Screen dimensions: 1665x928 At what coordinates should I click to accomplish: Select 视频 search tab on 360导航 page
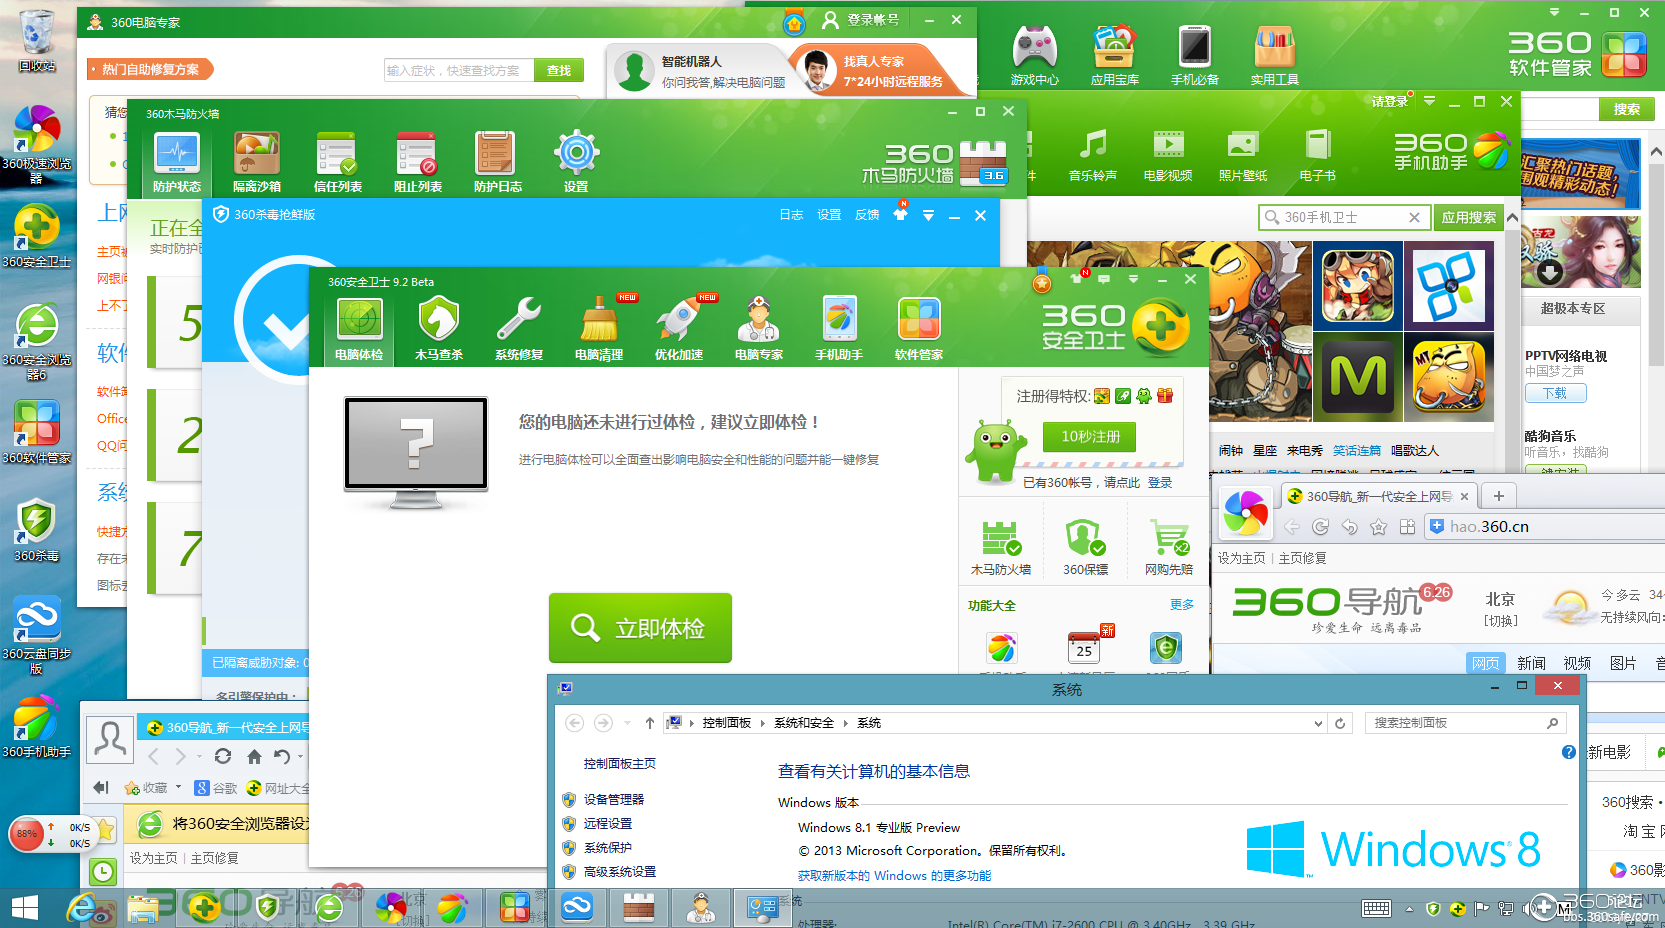click(x=1577, y=663)
